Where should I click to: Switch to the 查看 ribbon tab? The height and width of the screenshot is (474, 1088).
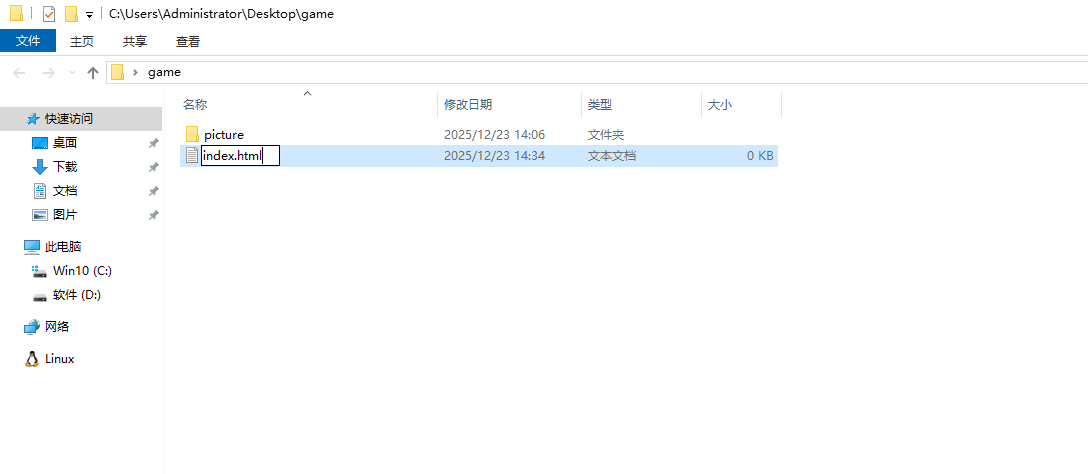click(x=188, y=41)
